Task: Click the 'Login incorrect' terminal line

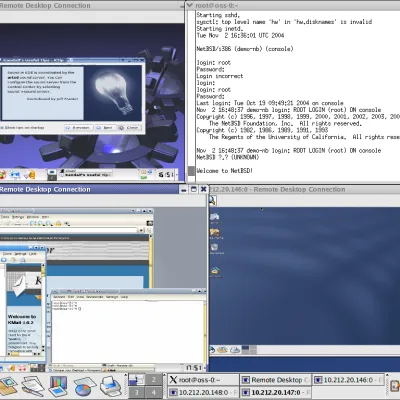Action: (220, 76)
